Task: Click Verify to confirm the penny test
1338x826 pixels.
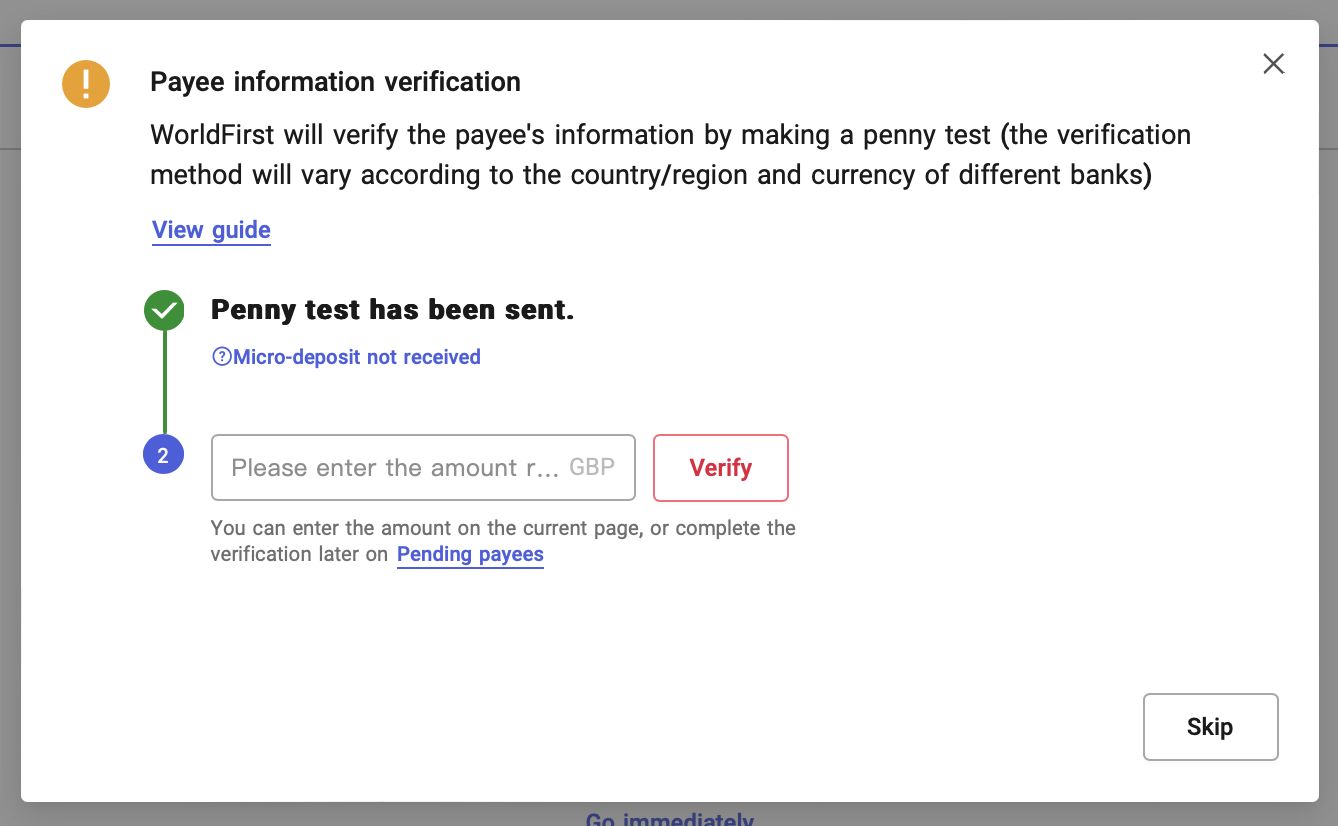Action: (720, 467)
